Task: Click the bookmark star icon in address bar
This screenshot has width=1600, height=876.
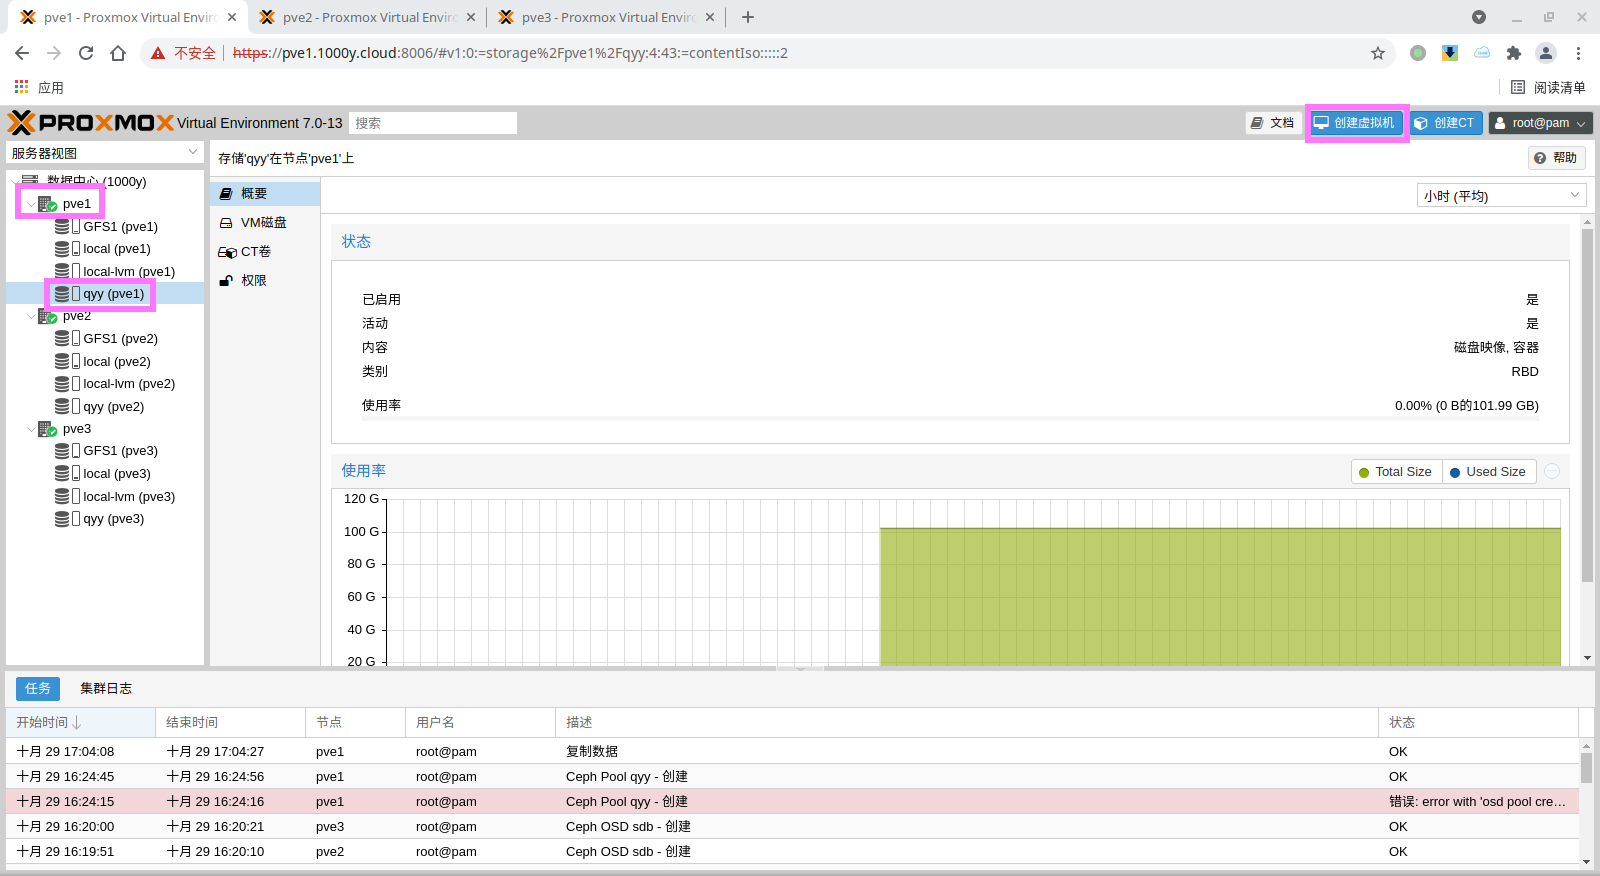Action: pos(1377,53)
